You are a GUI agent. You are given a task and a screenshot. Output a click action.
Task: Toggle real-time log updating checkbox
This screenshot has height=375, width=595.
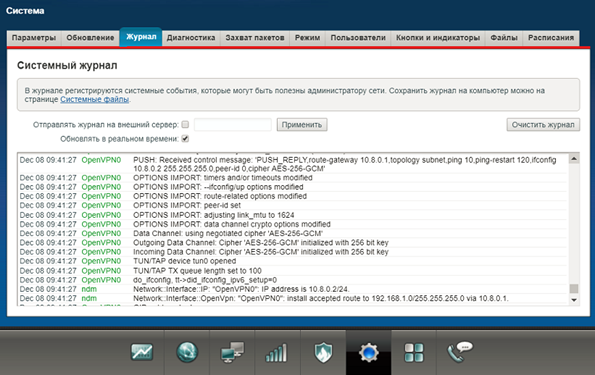coord(185,139)
